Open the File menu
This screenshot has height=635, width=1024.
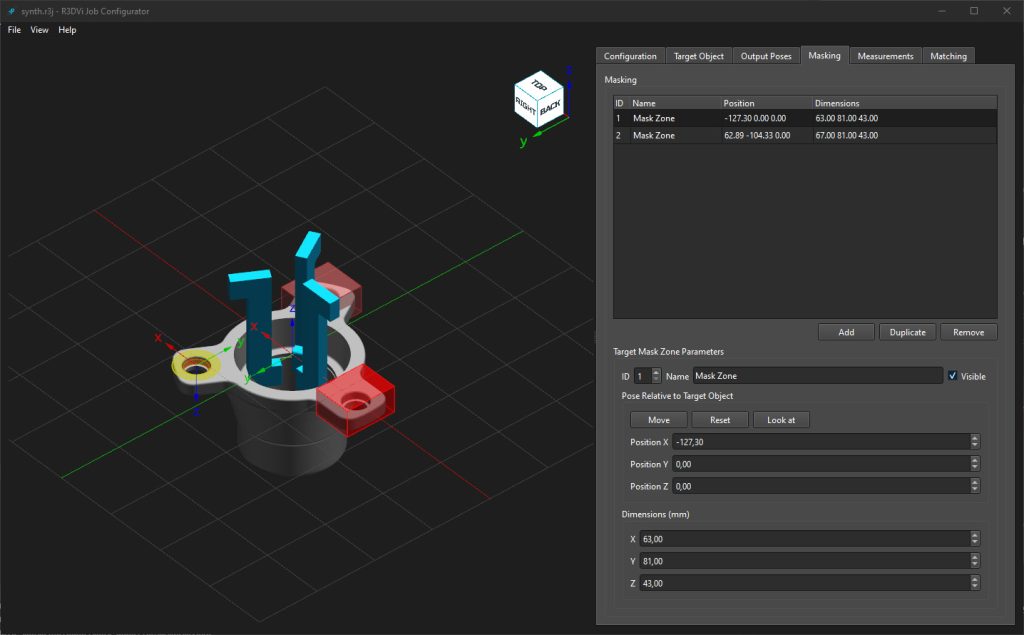point(14,30)
